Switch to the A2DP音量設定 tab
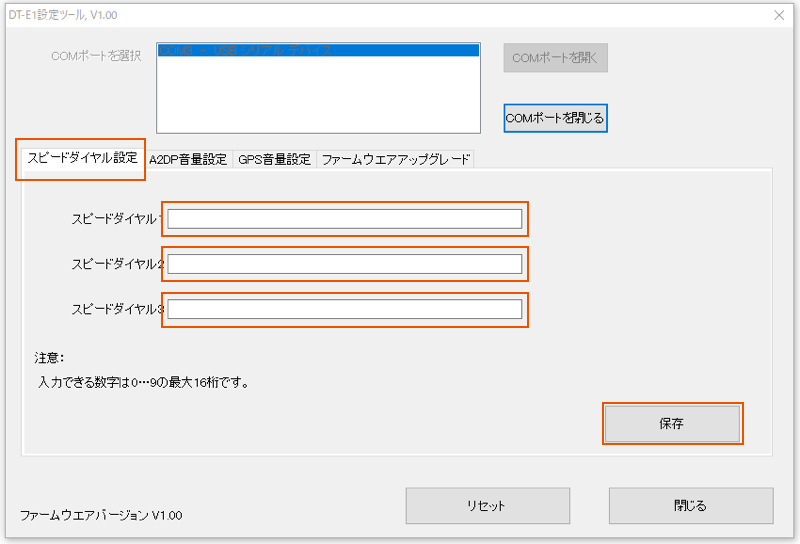 pos(188,159)
